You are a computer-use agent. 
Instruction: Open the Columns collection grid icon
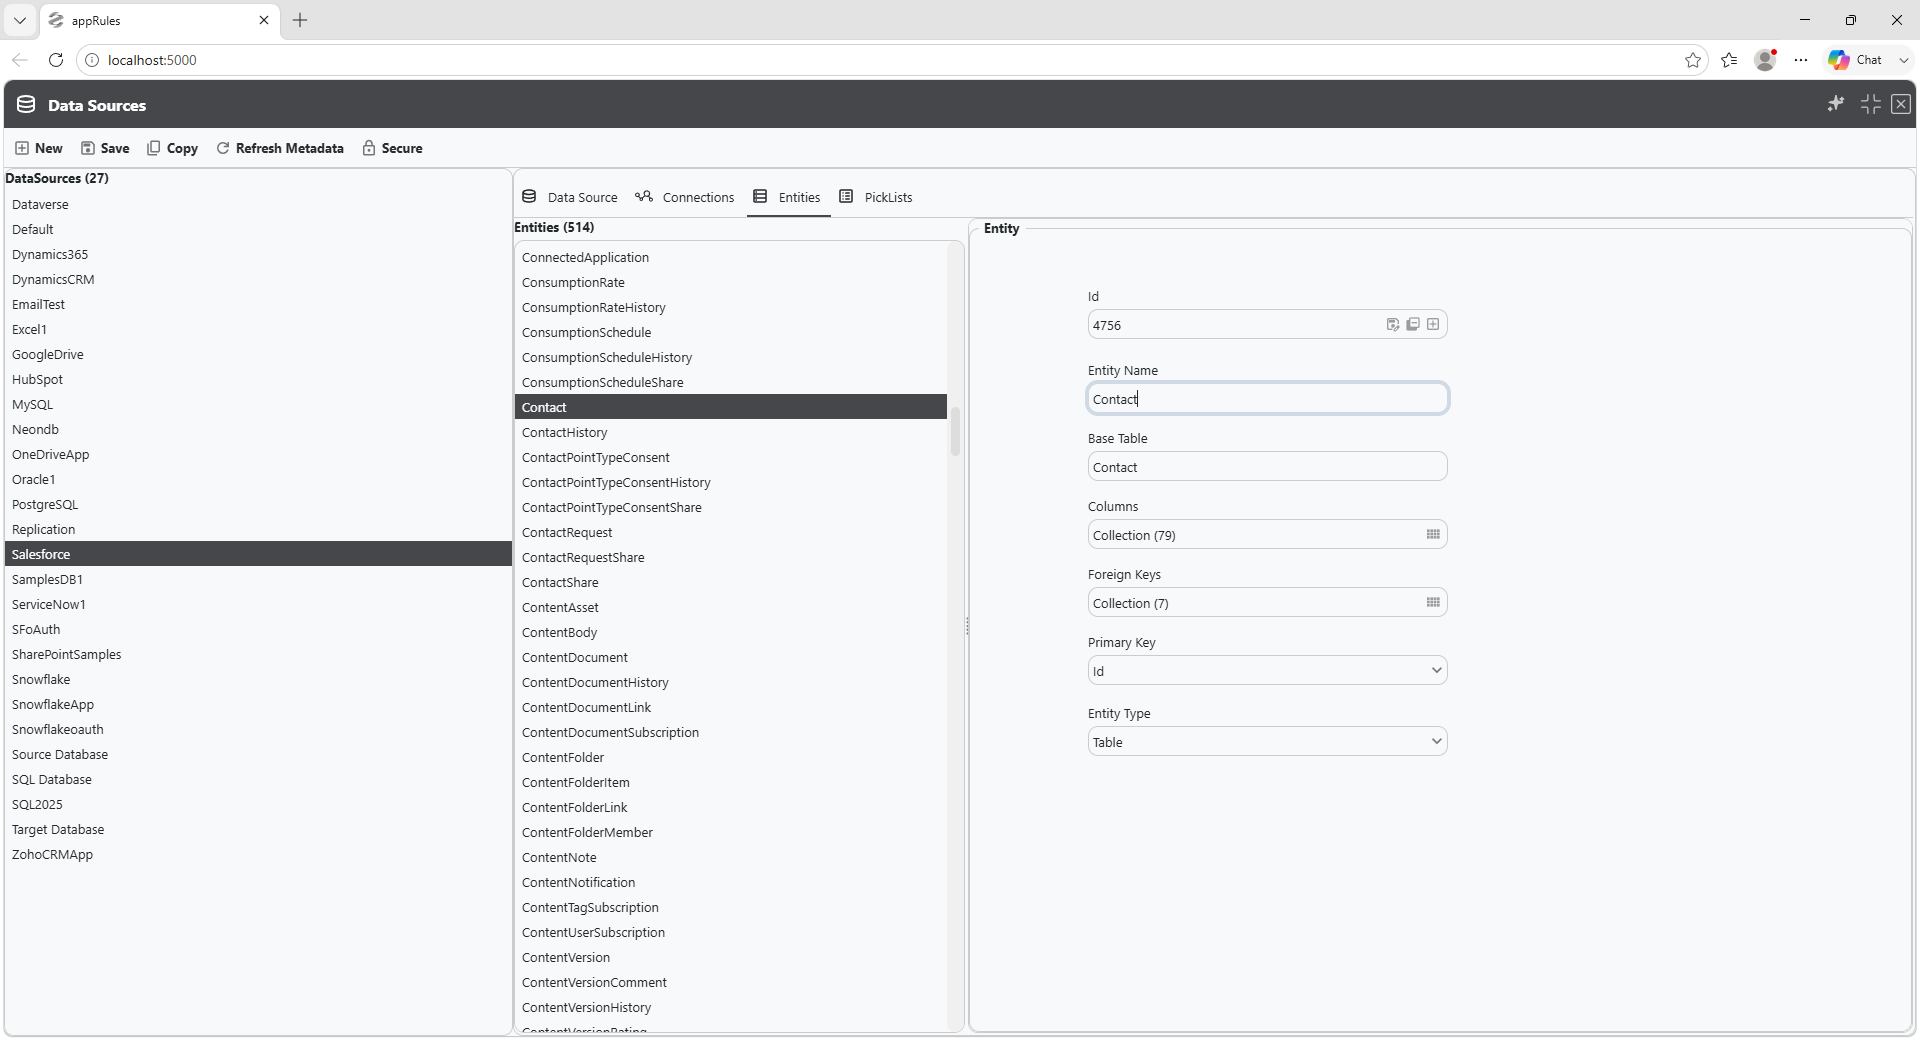1433,534
